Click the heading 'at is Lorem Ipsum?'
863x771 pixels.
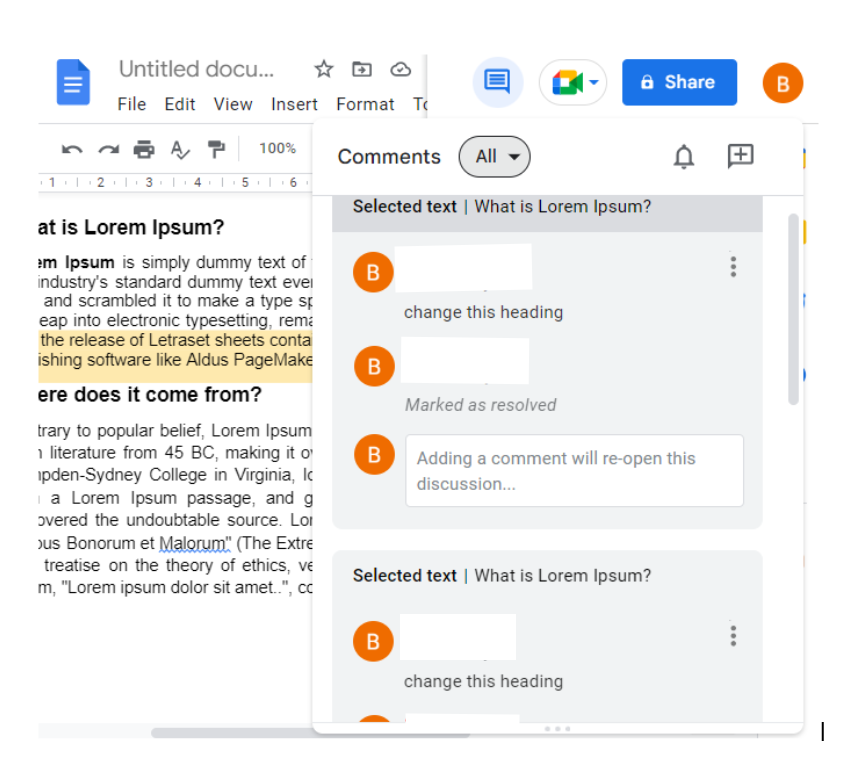[x=131, y=227]
